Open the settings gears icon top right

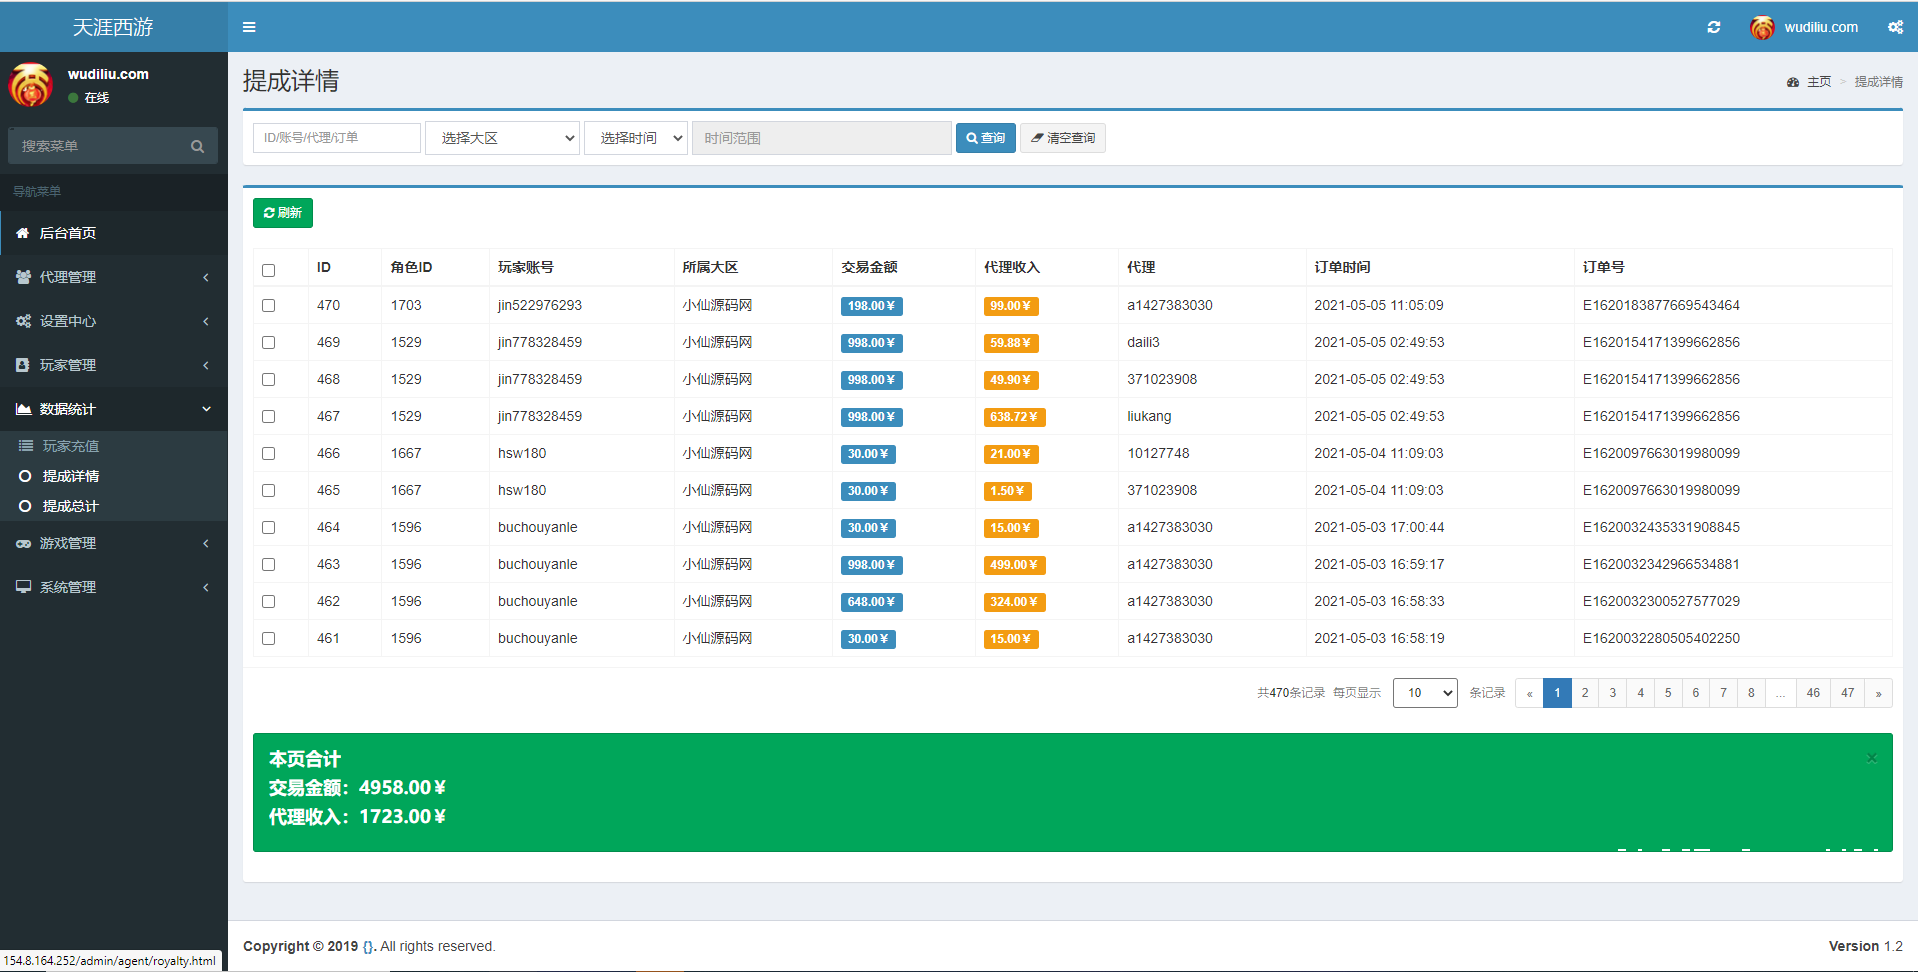(1895, 27)
